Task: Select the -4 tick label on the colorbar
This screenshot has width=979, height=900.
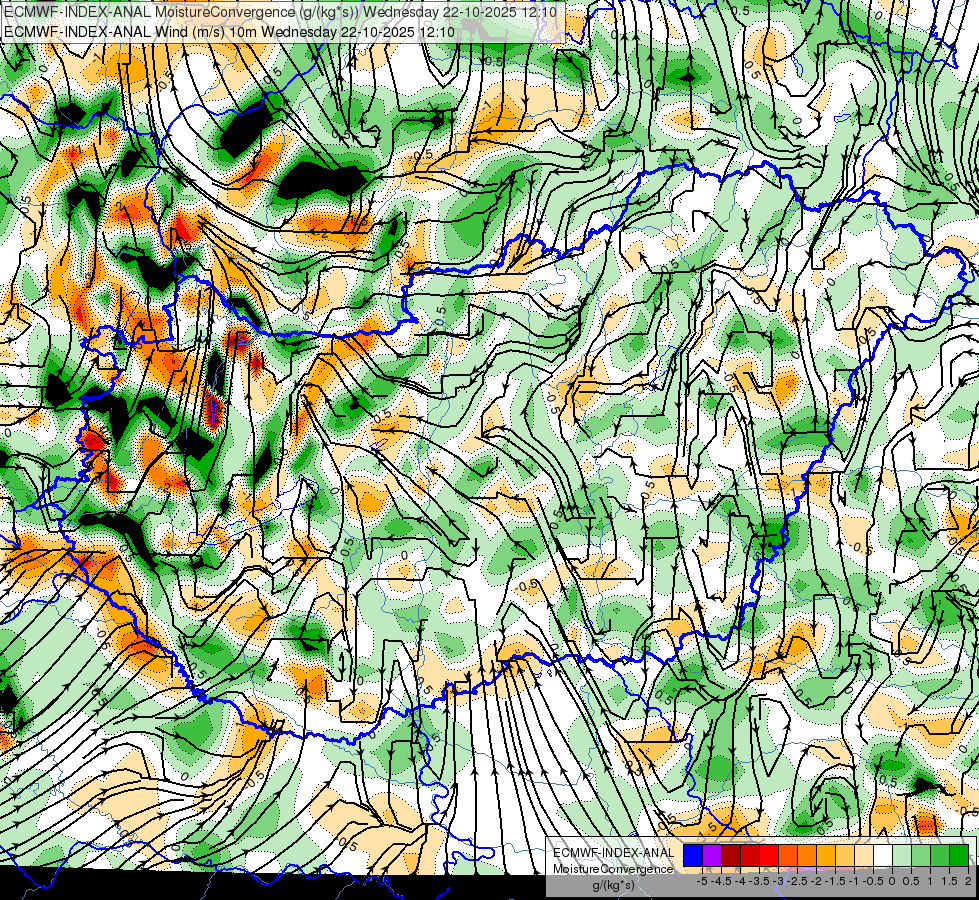Action: (740, 881)
